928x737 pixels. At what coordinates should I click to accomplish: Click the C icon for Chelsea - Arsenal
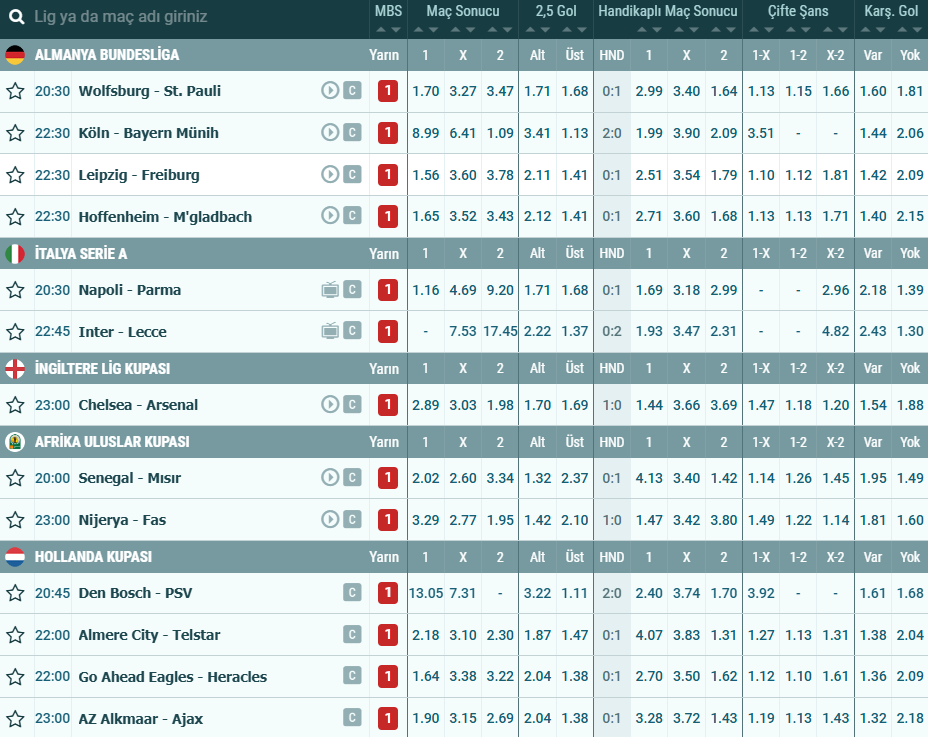tap(352, 404)
